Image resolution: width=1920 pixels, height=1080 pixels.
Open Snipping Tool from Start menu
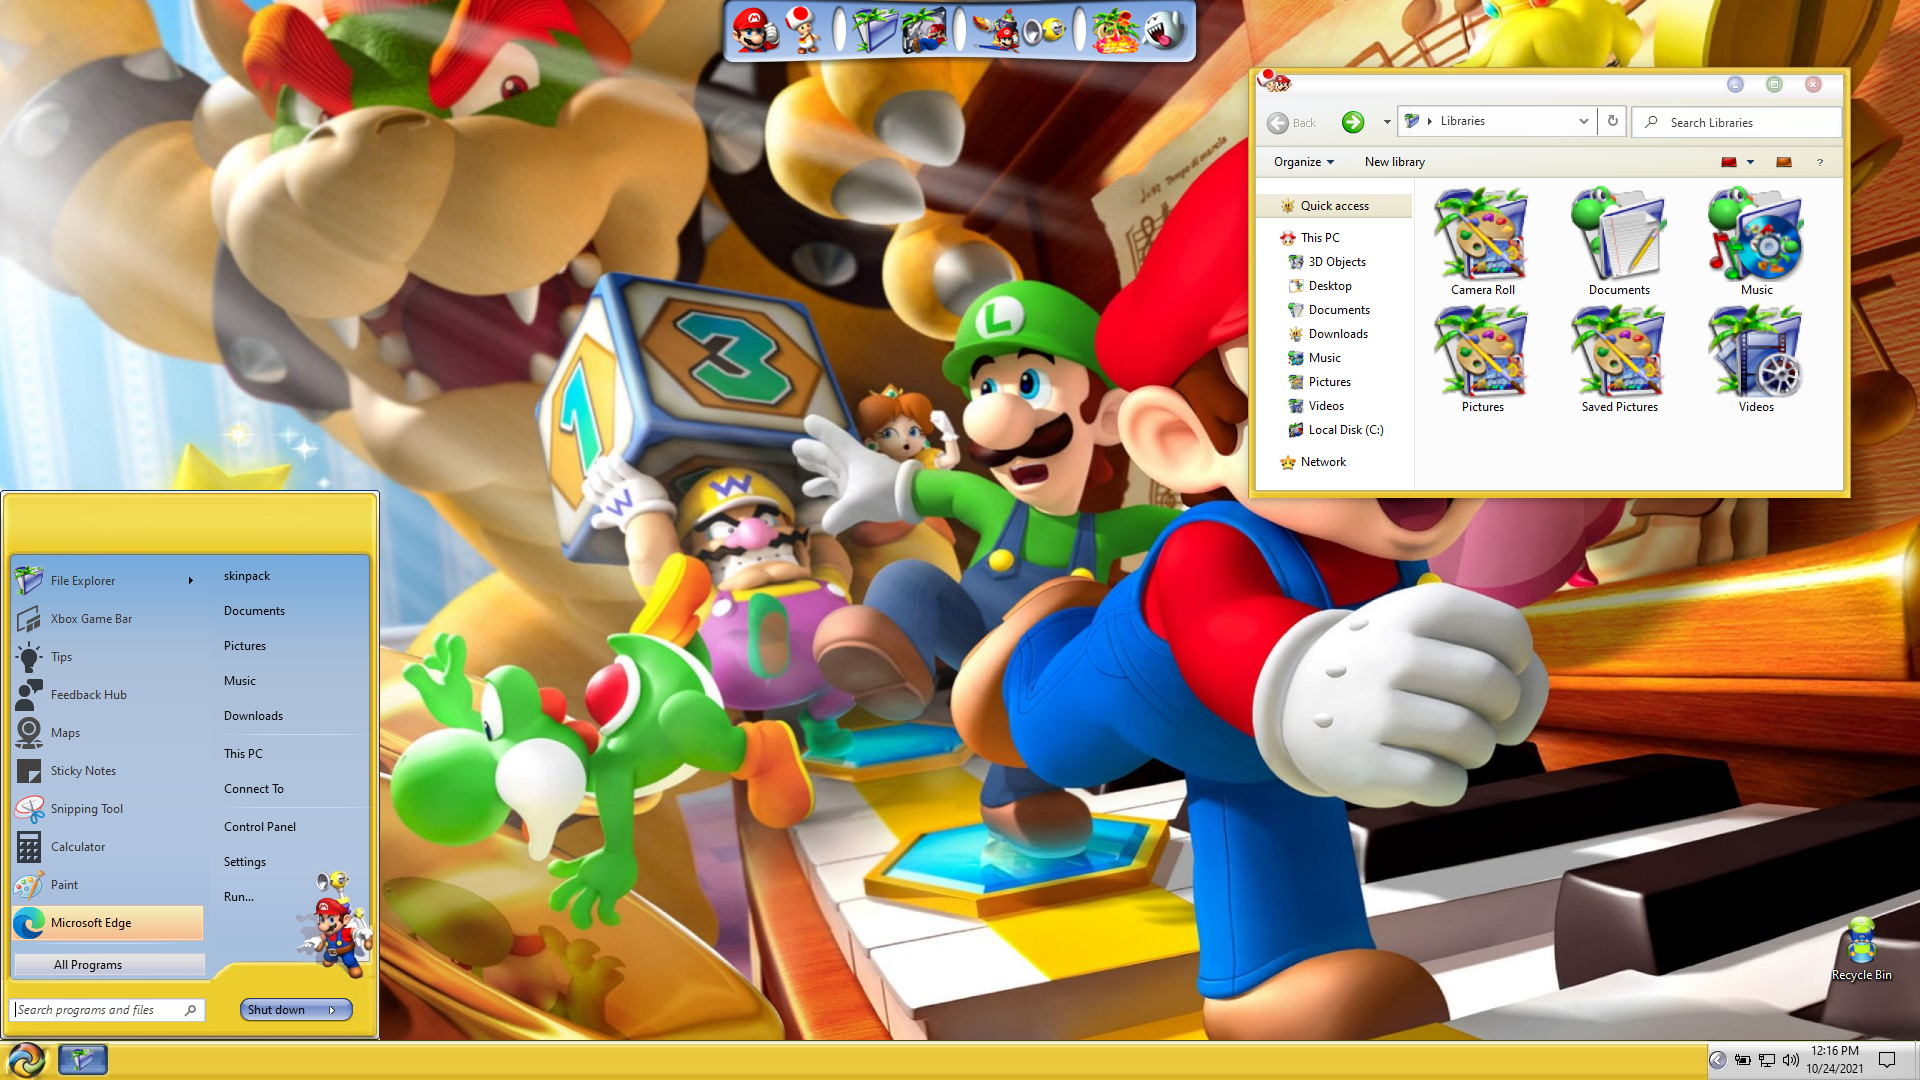pyautogui.click(x=87, y=809)
